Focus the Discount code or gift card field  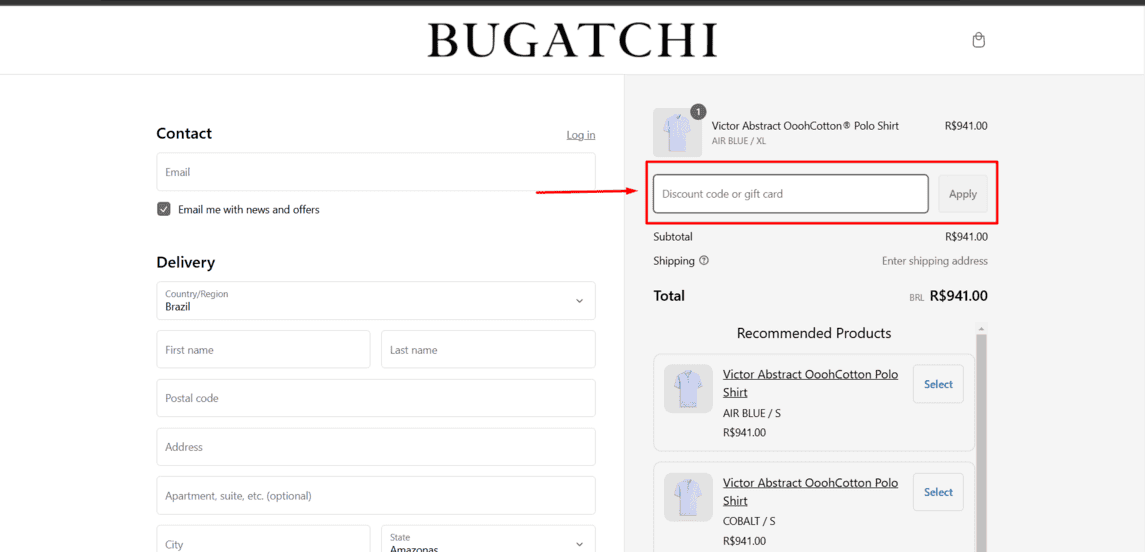(x=791, y=194)
